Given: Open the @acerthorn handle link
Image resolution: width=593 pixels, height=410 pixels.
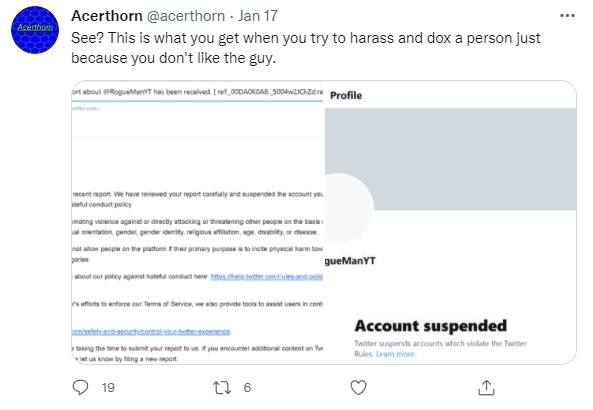Looking at the screenshot, I should tap(186, 16).
